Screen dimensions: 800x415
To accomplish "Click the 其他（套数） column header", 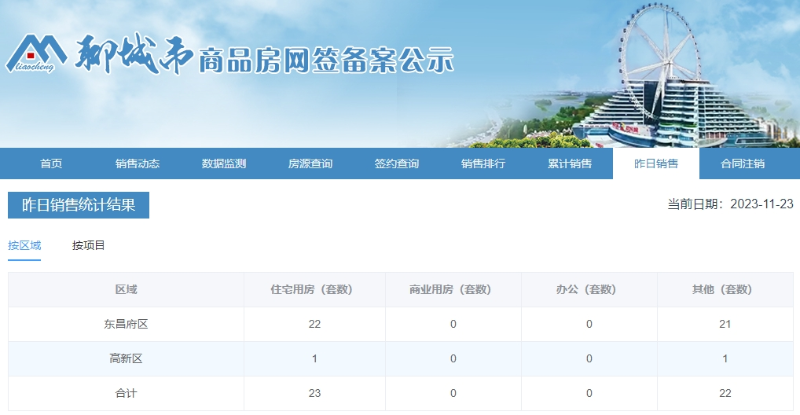I will pyautogui.click(x=724, y=290).
